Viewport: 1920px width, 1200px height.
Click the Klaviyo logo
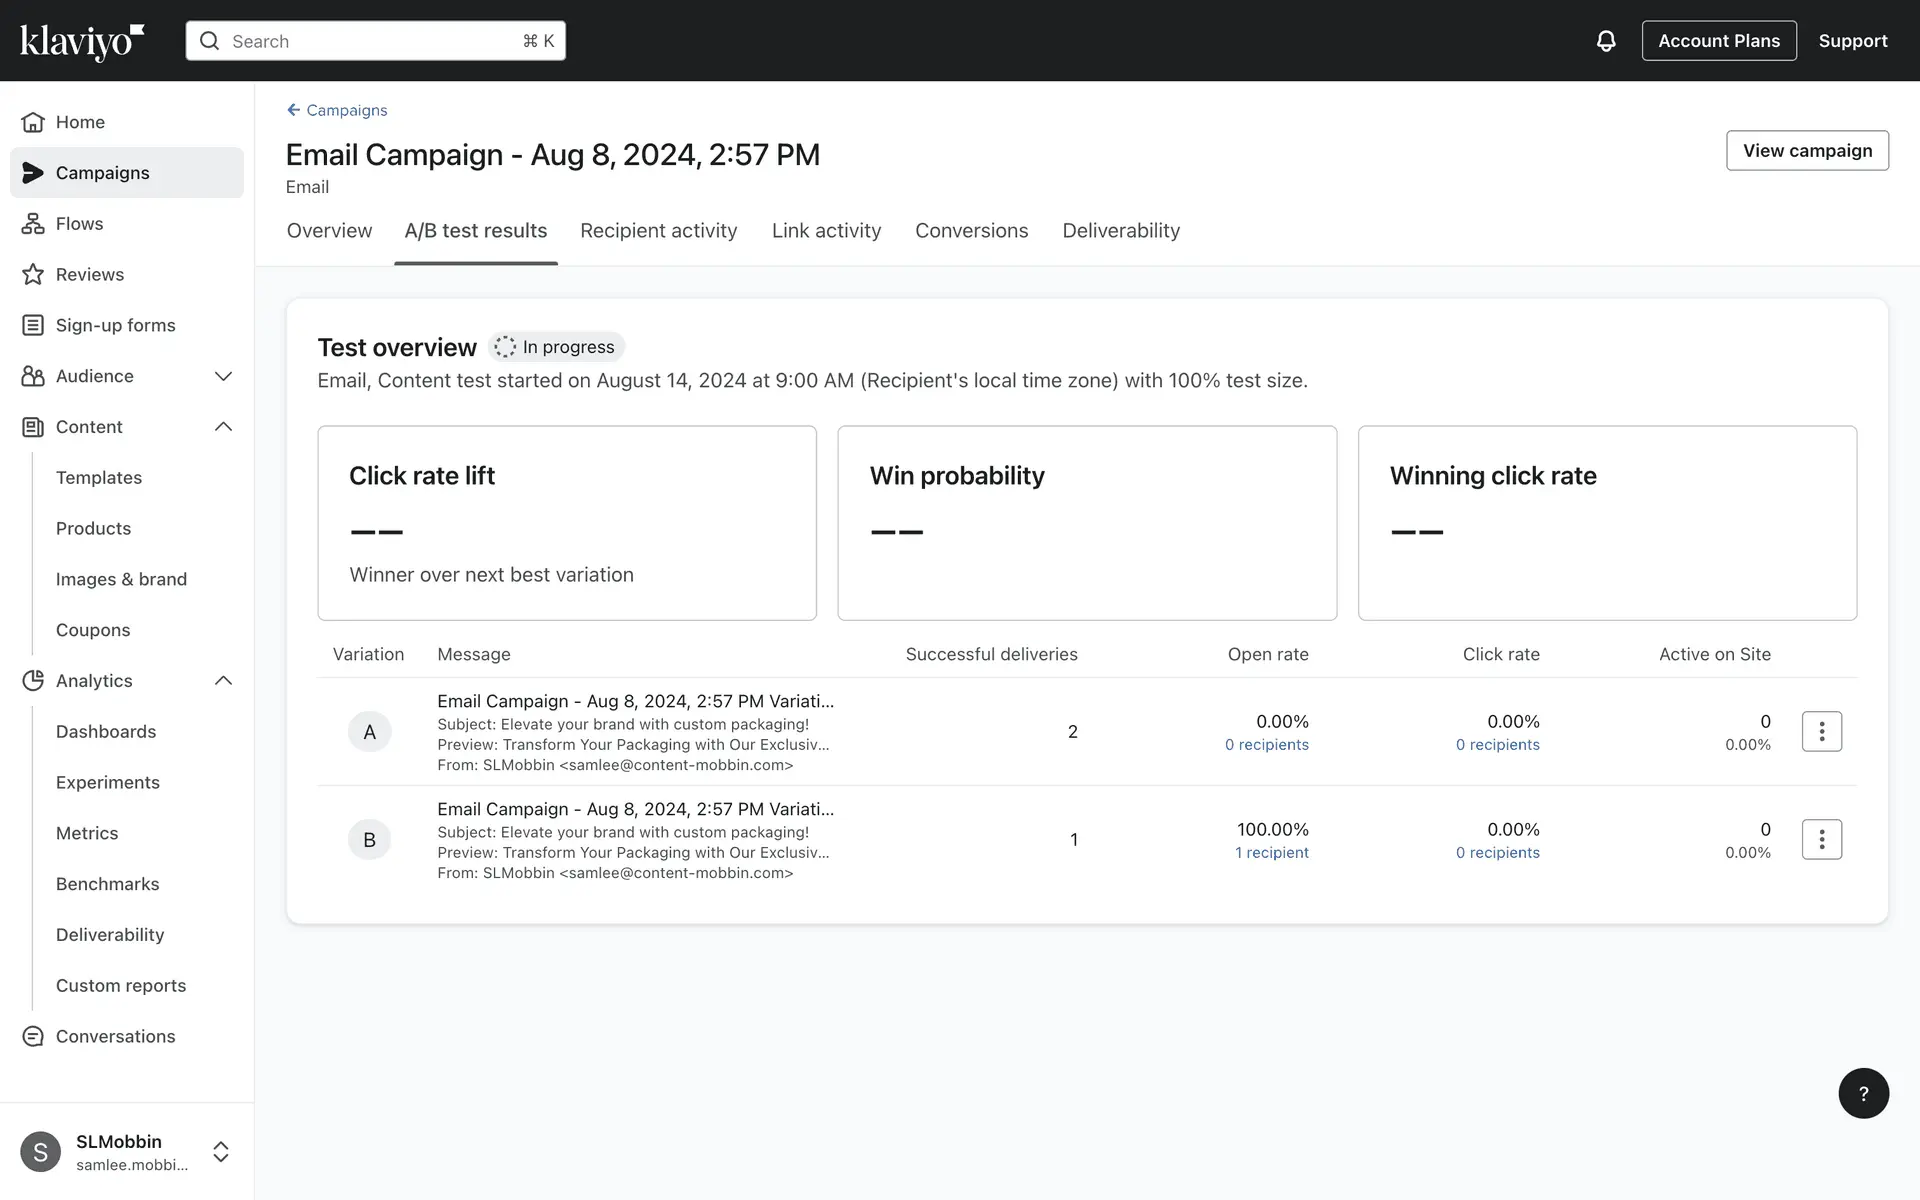pos(82,41)
